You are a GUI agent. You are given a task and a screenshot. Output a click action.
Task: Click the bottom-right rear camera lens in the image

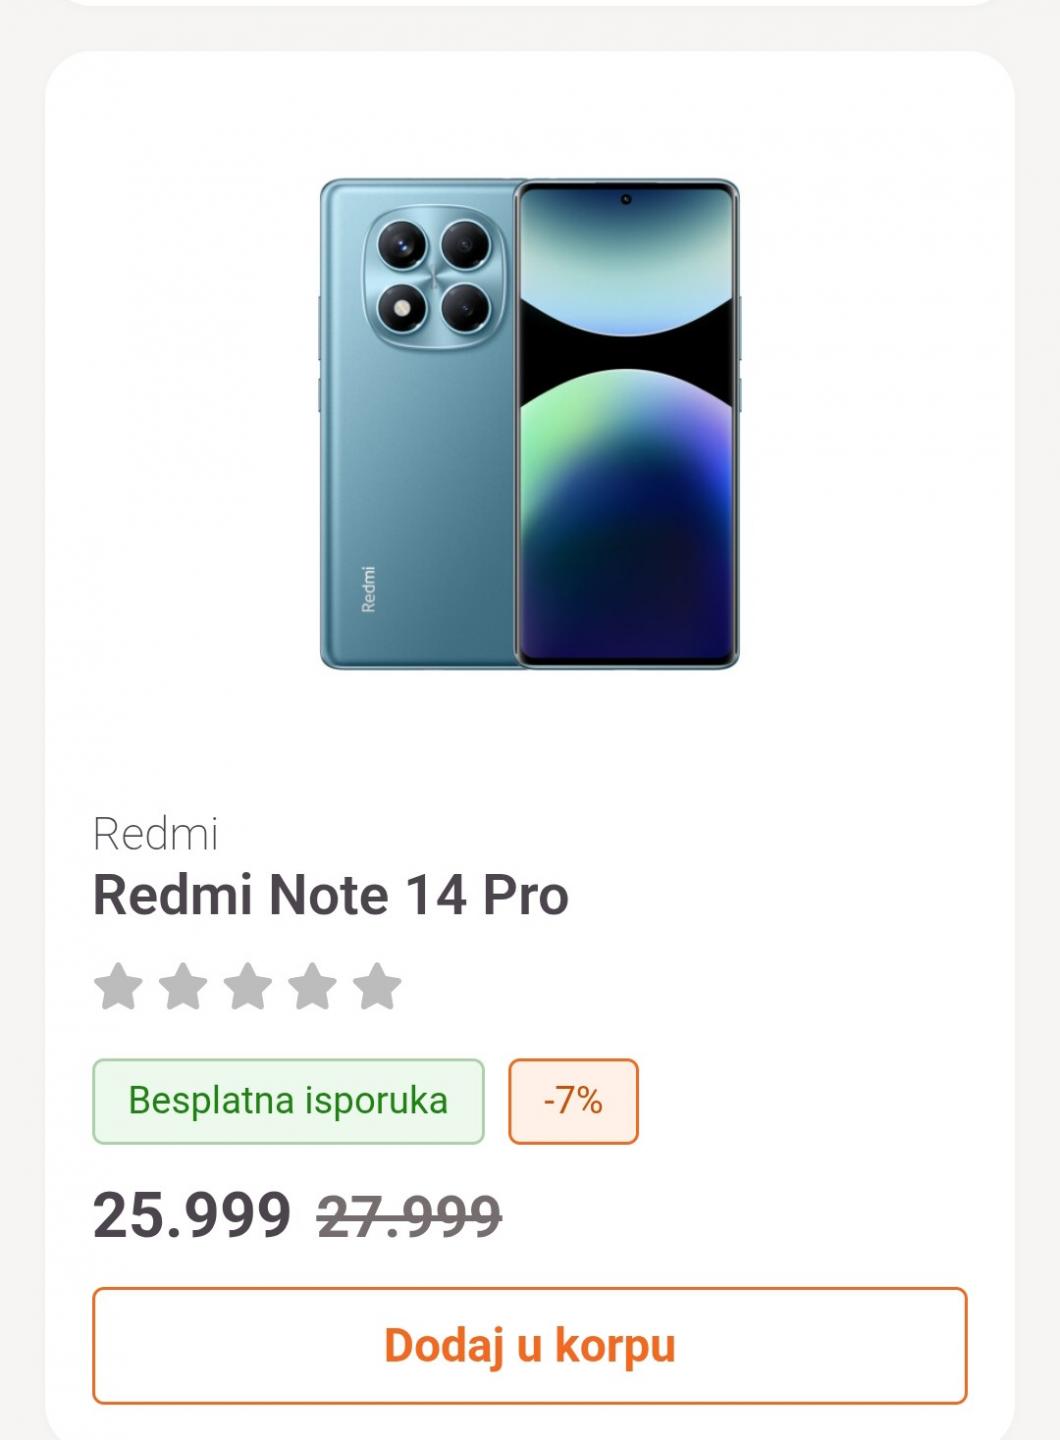point(465,308)
